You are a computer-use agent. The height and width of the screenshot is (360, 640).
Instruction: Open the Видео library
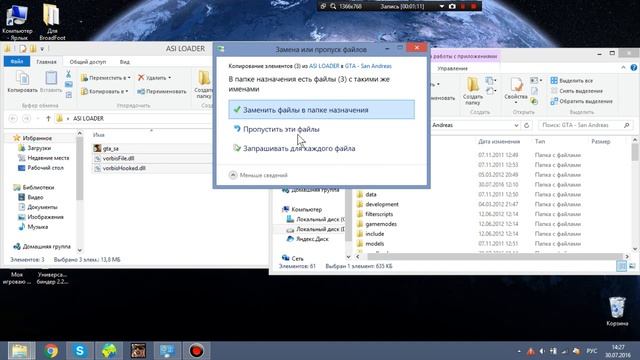pyautogui.click(x=31, y=197)
